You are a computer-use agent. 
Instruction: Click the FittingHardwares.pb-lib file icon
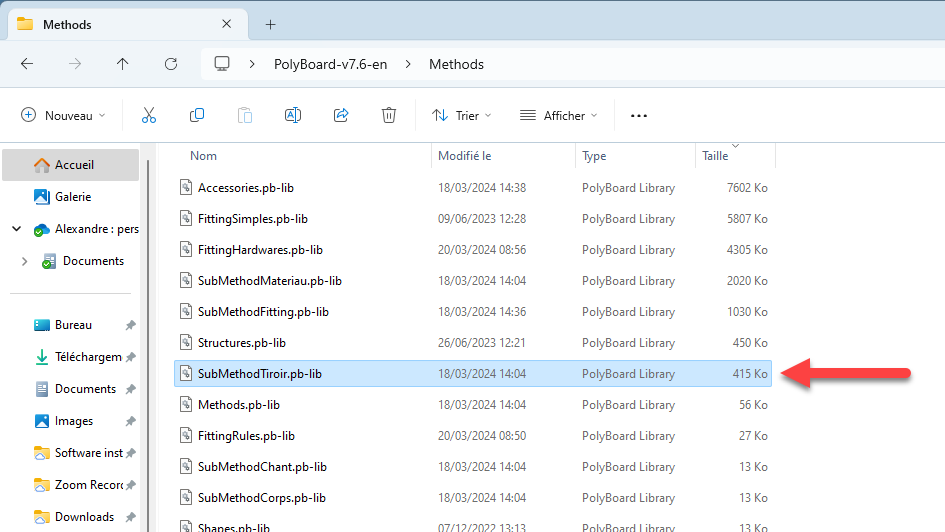[x=186, y=249]
